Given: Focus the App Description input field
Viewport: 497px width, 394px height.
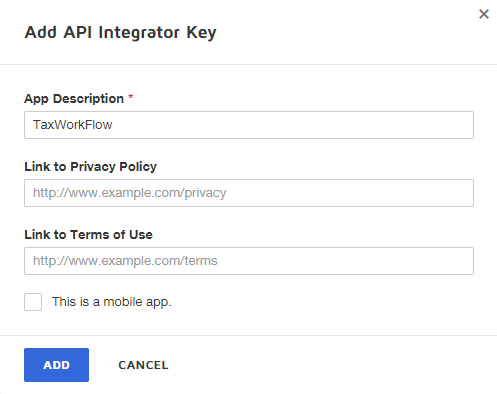Looking at the screenshot, I should click(x=249, y=125).
